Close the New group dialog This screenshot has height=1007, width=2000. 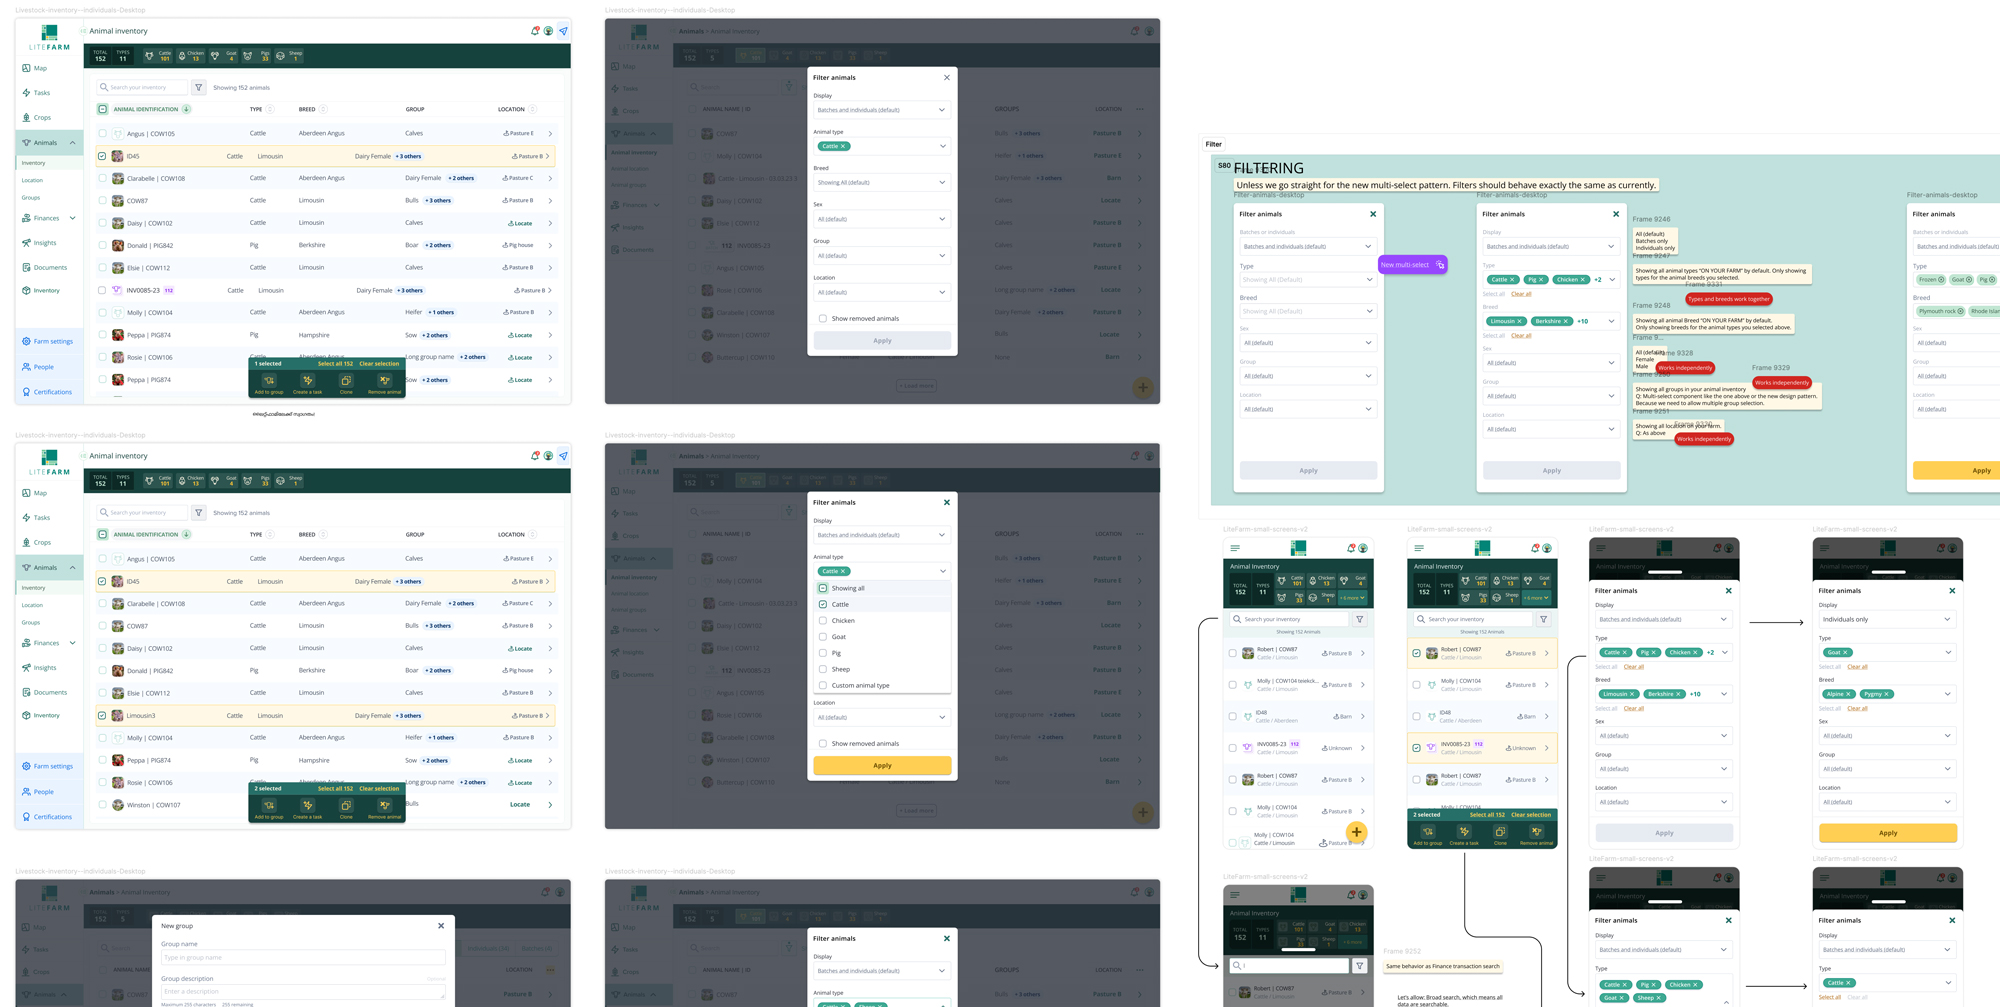click(x=441, y=926)
